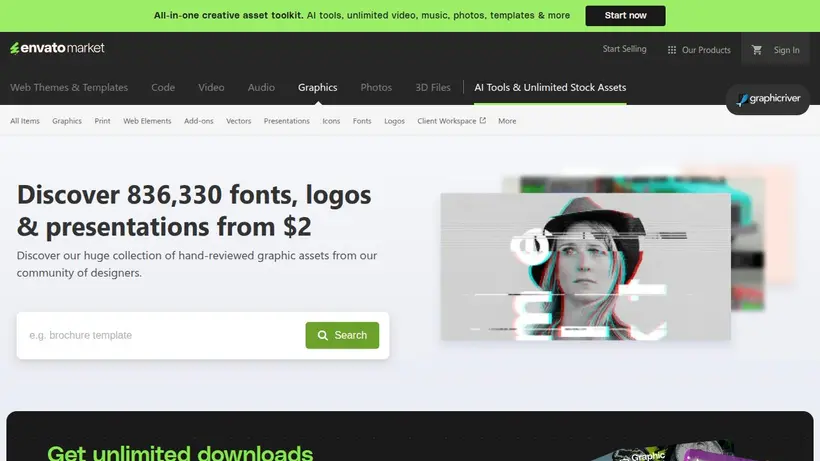Open the Fonts submenu item
This screenshot has height=461, width=820.
pos(361,121)
